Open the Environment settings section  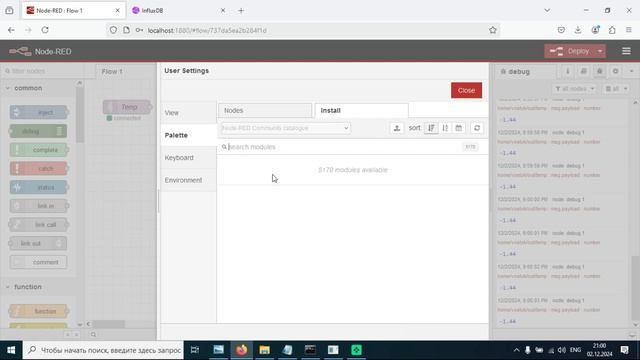[188, 180]
